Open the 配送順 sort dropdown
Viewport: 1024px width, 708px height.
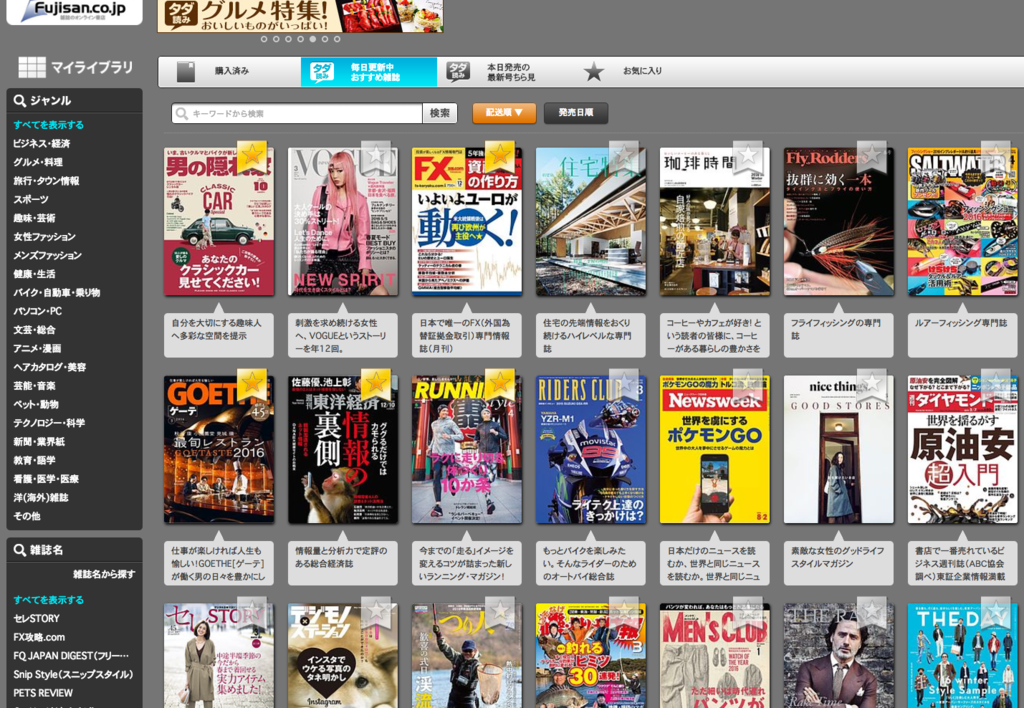pyautogui.click(x=504, y=113)
